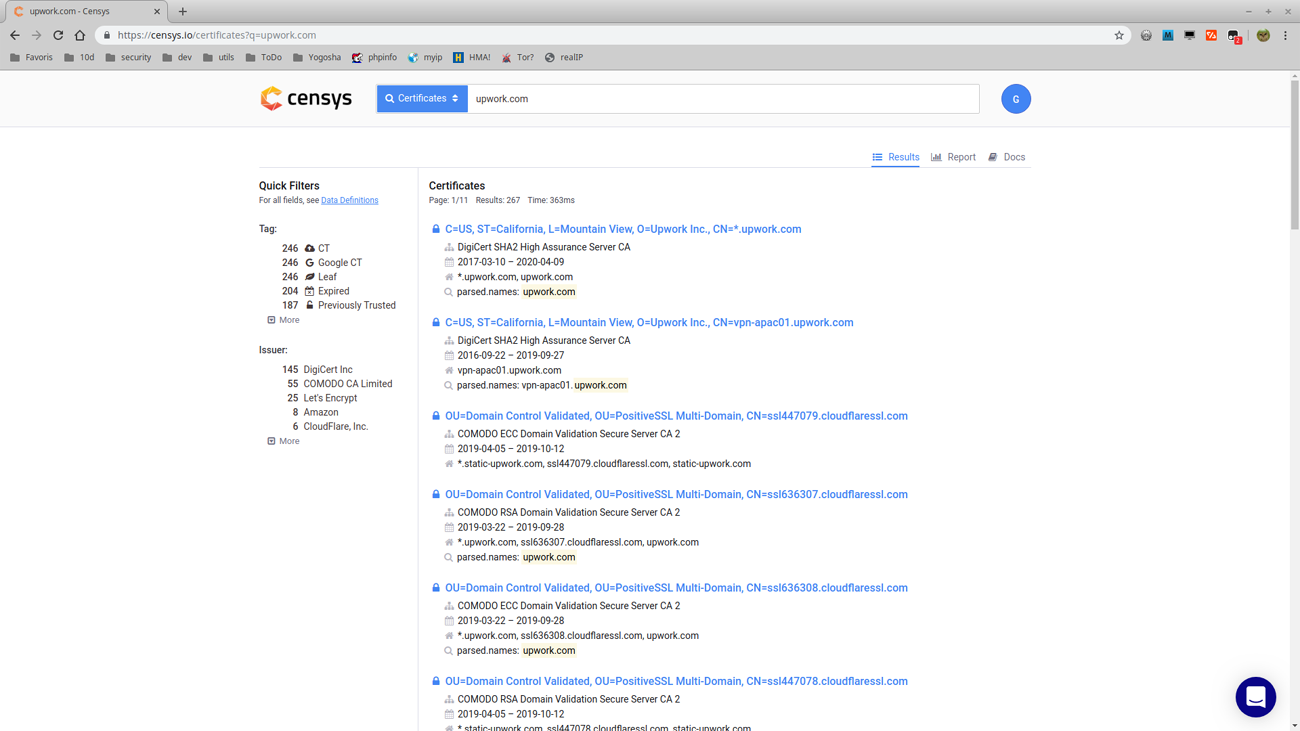This screenshot has height=731, width=1300.
Task: Open the Certificates search type dropdown
Action: (422, 98)
